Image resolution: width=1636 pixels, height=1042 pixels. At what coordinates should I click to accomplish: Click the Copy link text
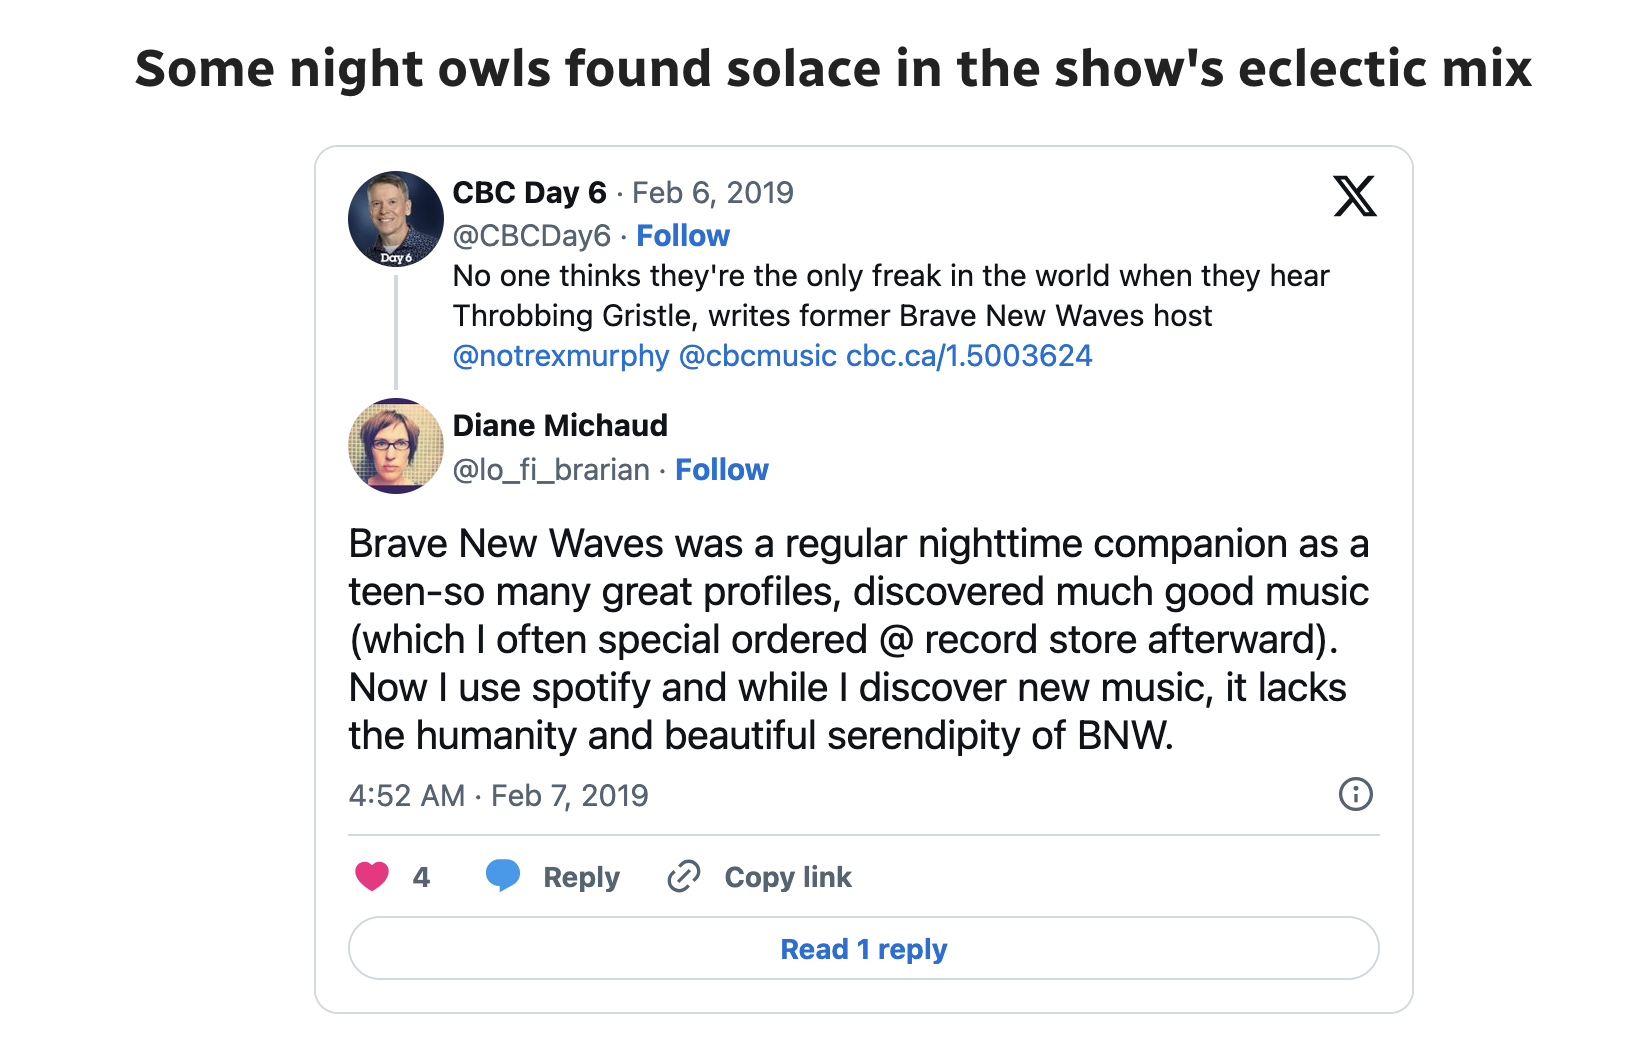[788, 877]
